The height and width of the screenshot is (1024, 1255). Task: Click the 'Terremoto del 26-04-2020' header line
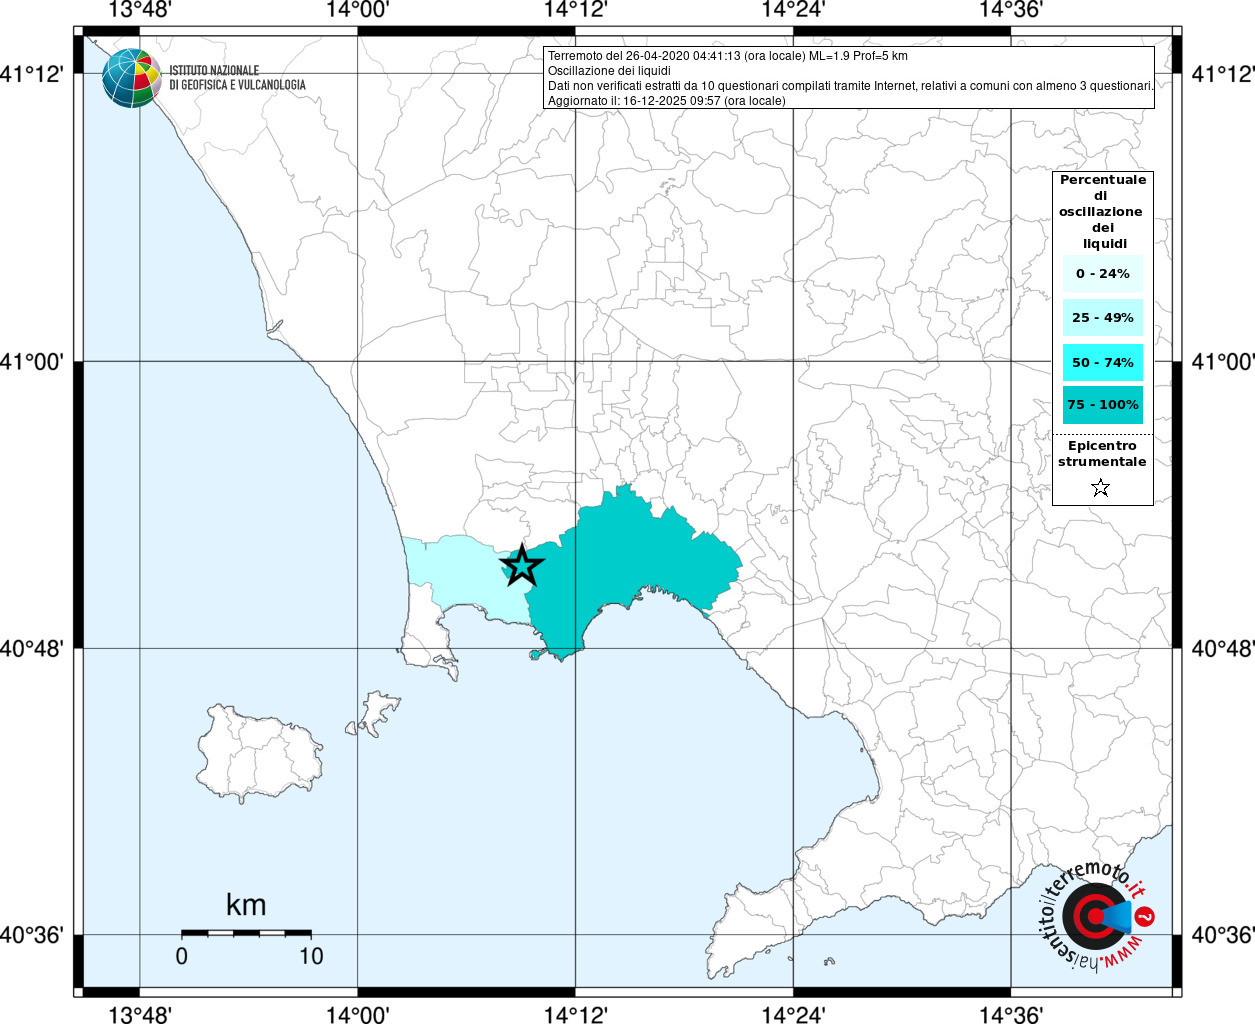pyautogui.click(x=728, y=56)
